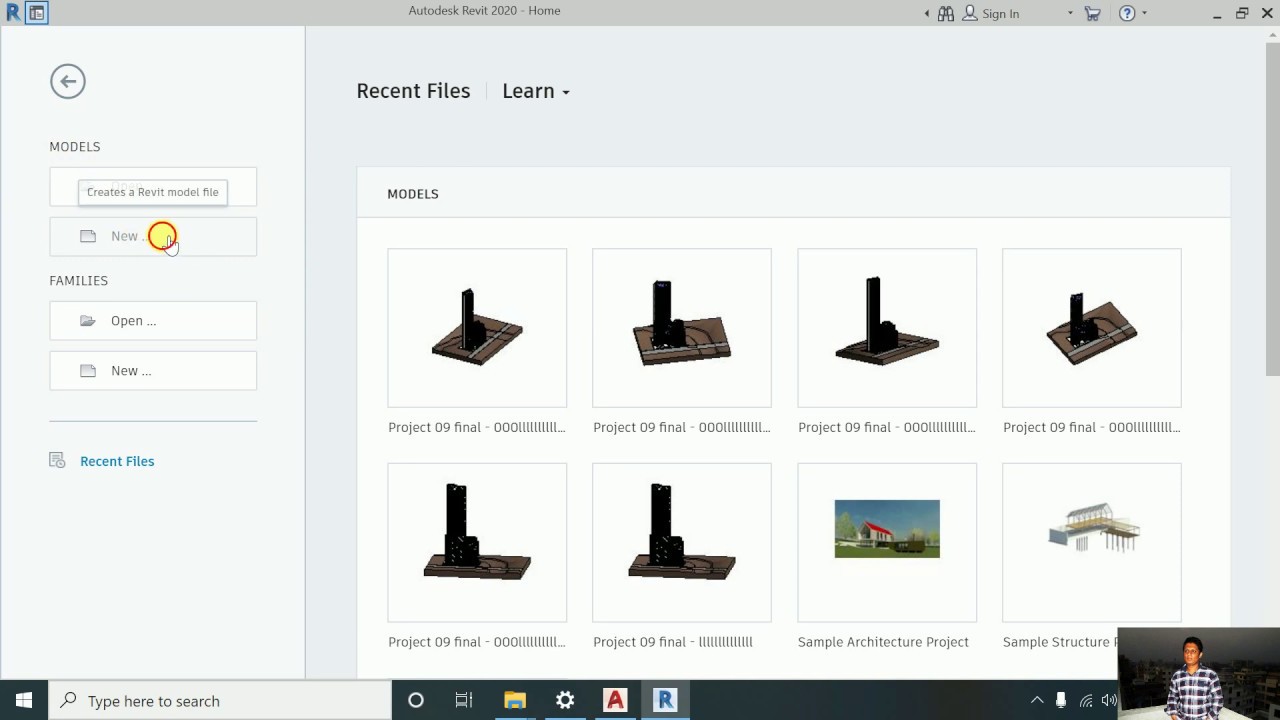The height and width of the screenshot is (720, 1280).
Task: Open the binoculars search icon
Action: tap(945, 13)
